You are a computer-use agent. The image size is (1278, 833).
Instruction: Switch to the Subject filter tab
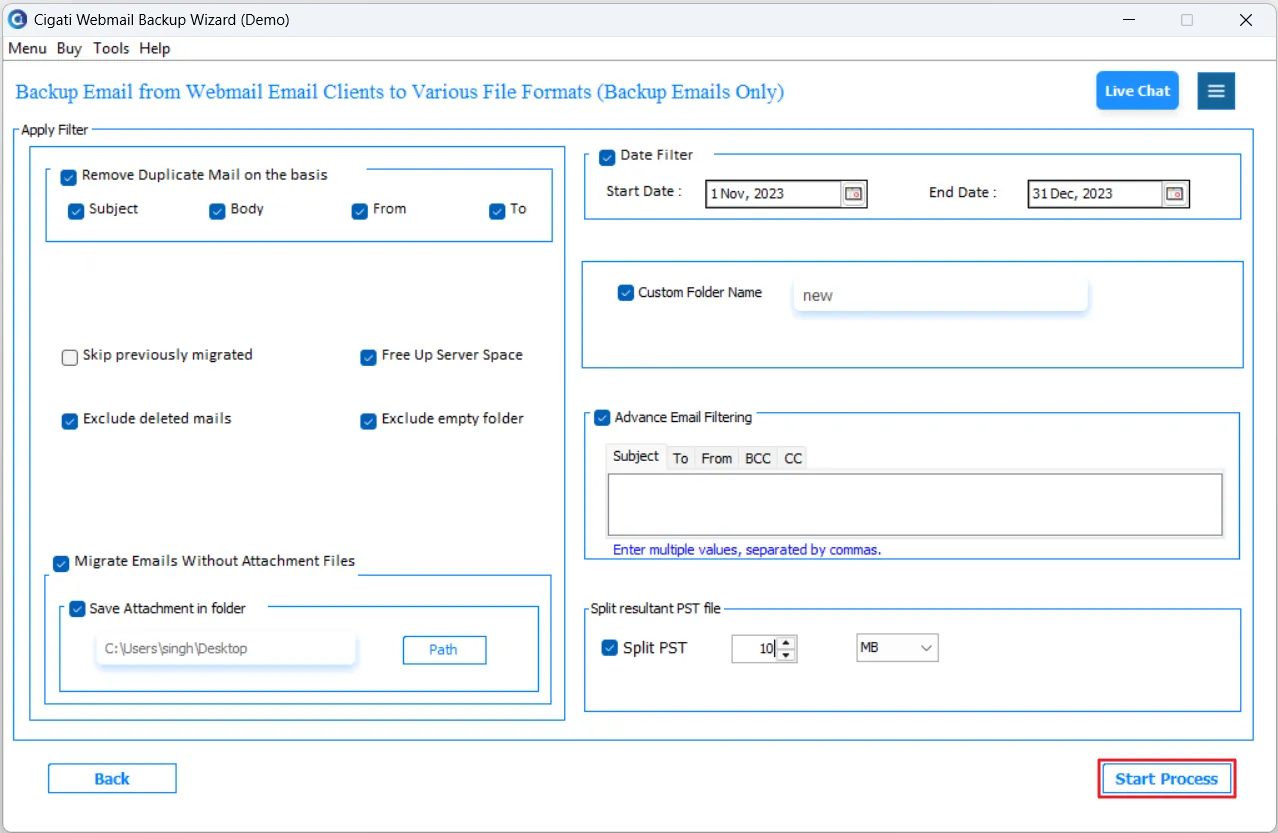[x=636, y=456]
